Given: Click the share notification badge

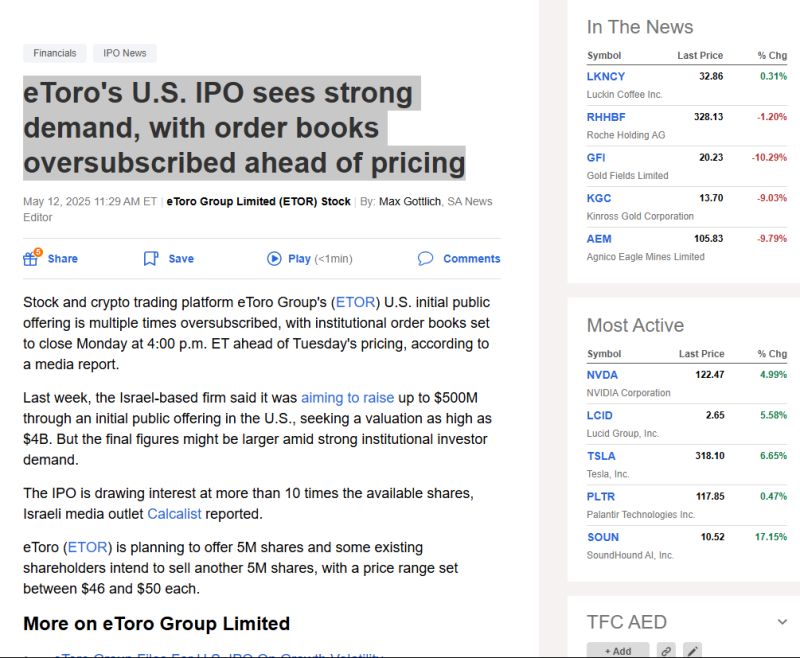Looking at the screenshot, I should coord(40,250).
